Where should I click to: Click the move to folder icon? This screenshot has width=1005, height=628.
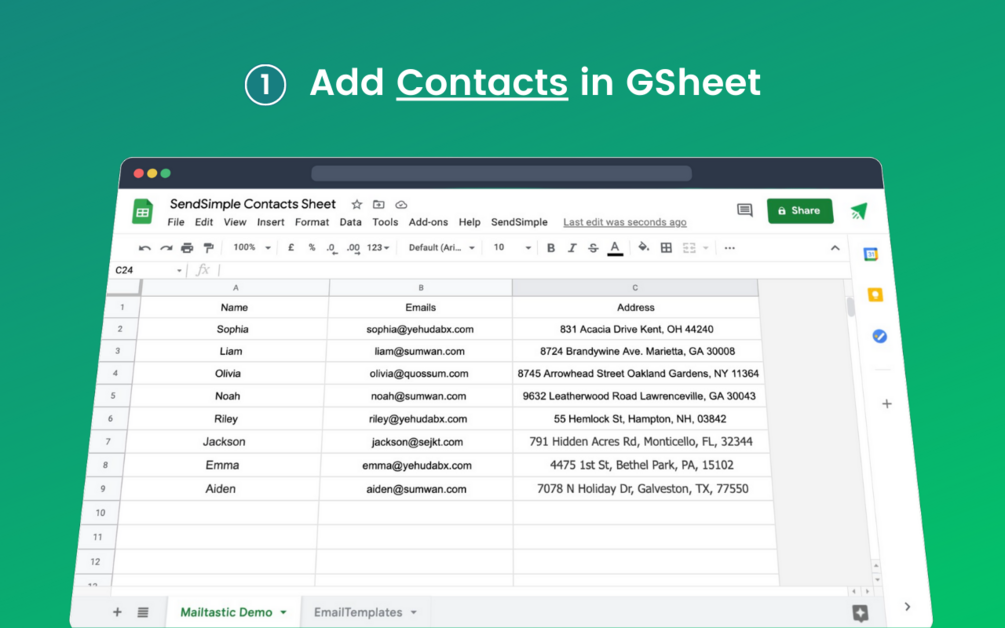coord(379,204)
